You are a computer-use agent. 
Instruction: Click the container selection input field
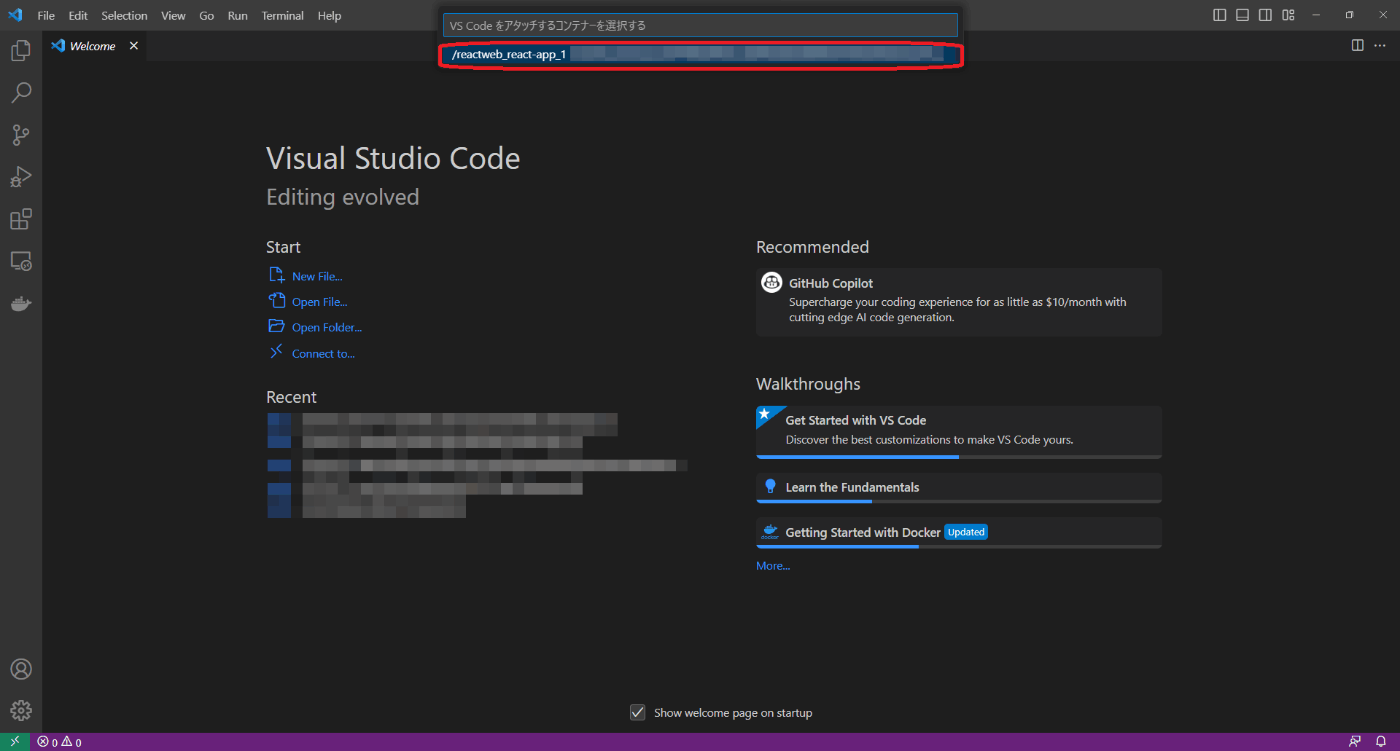700,25
